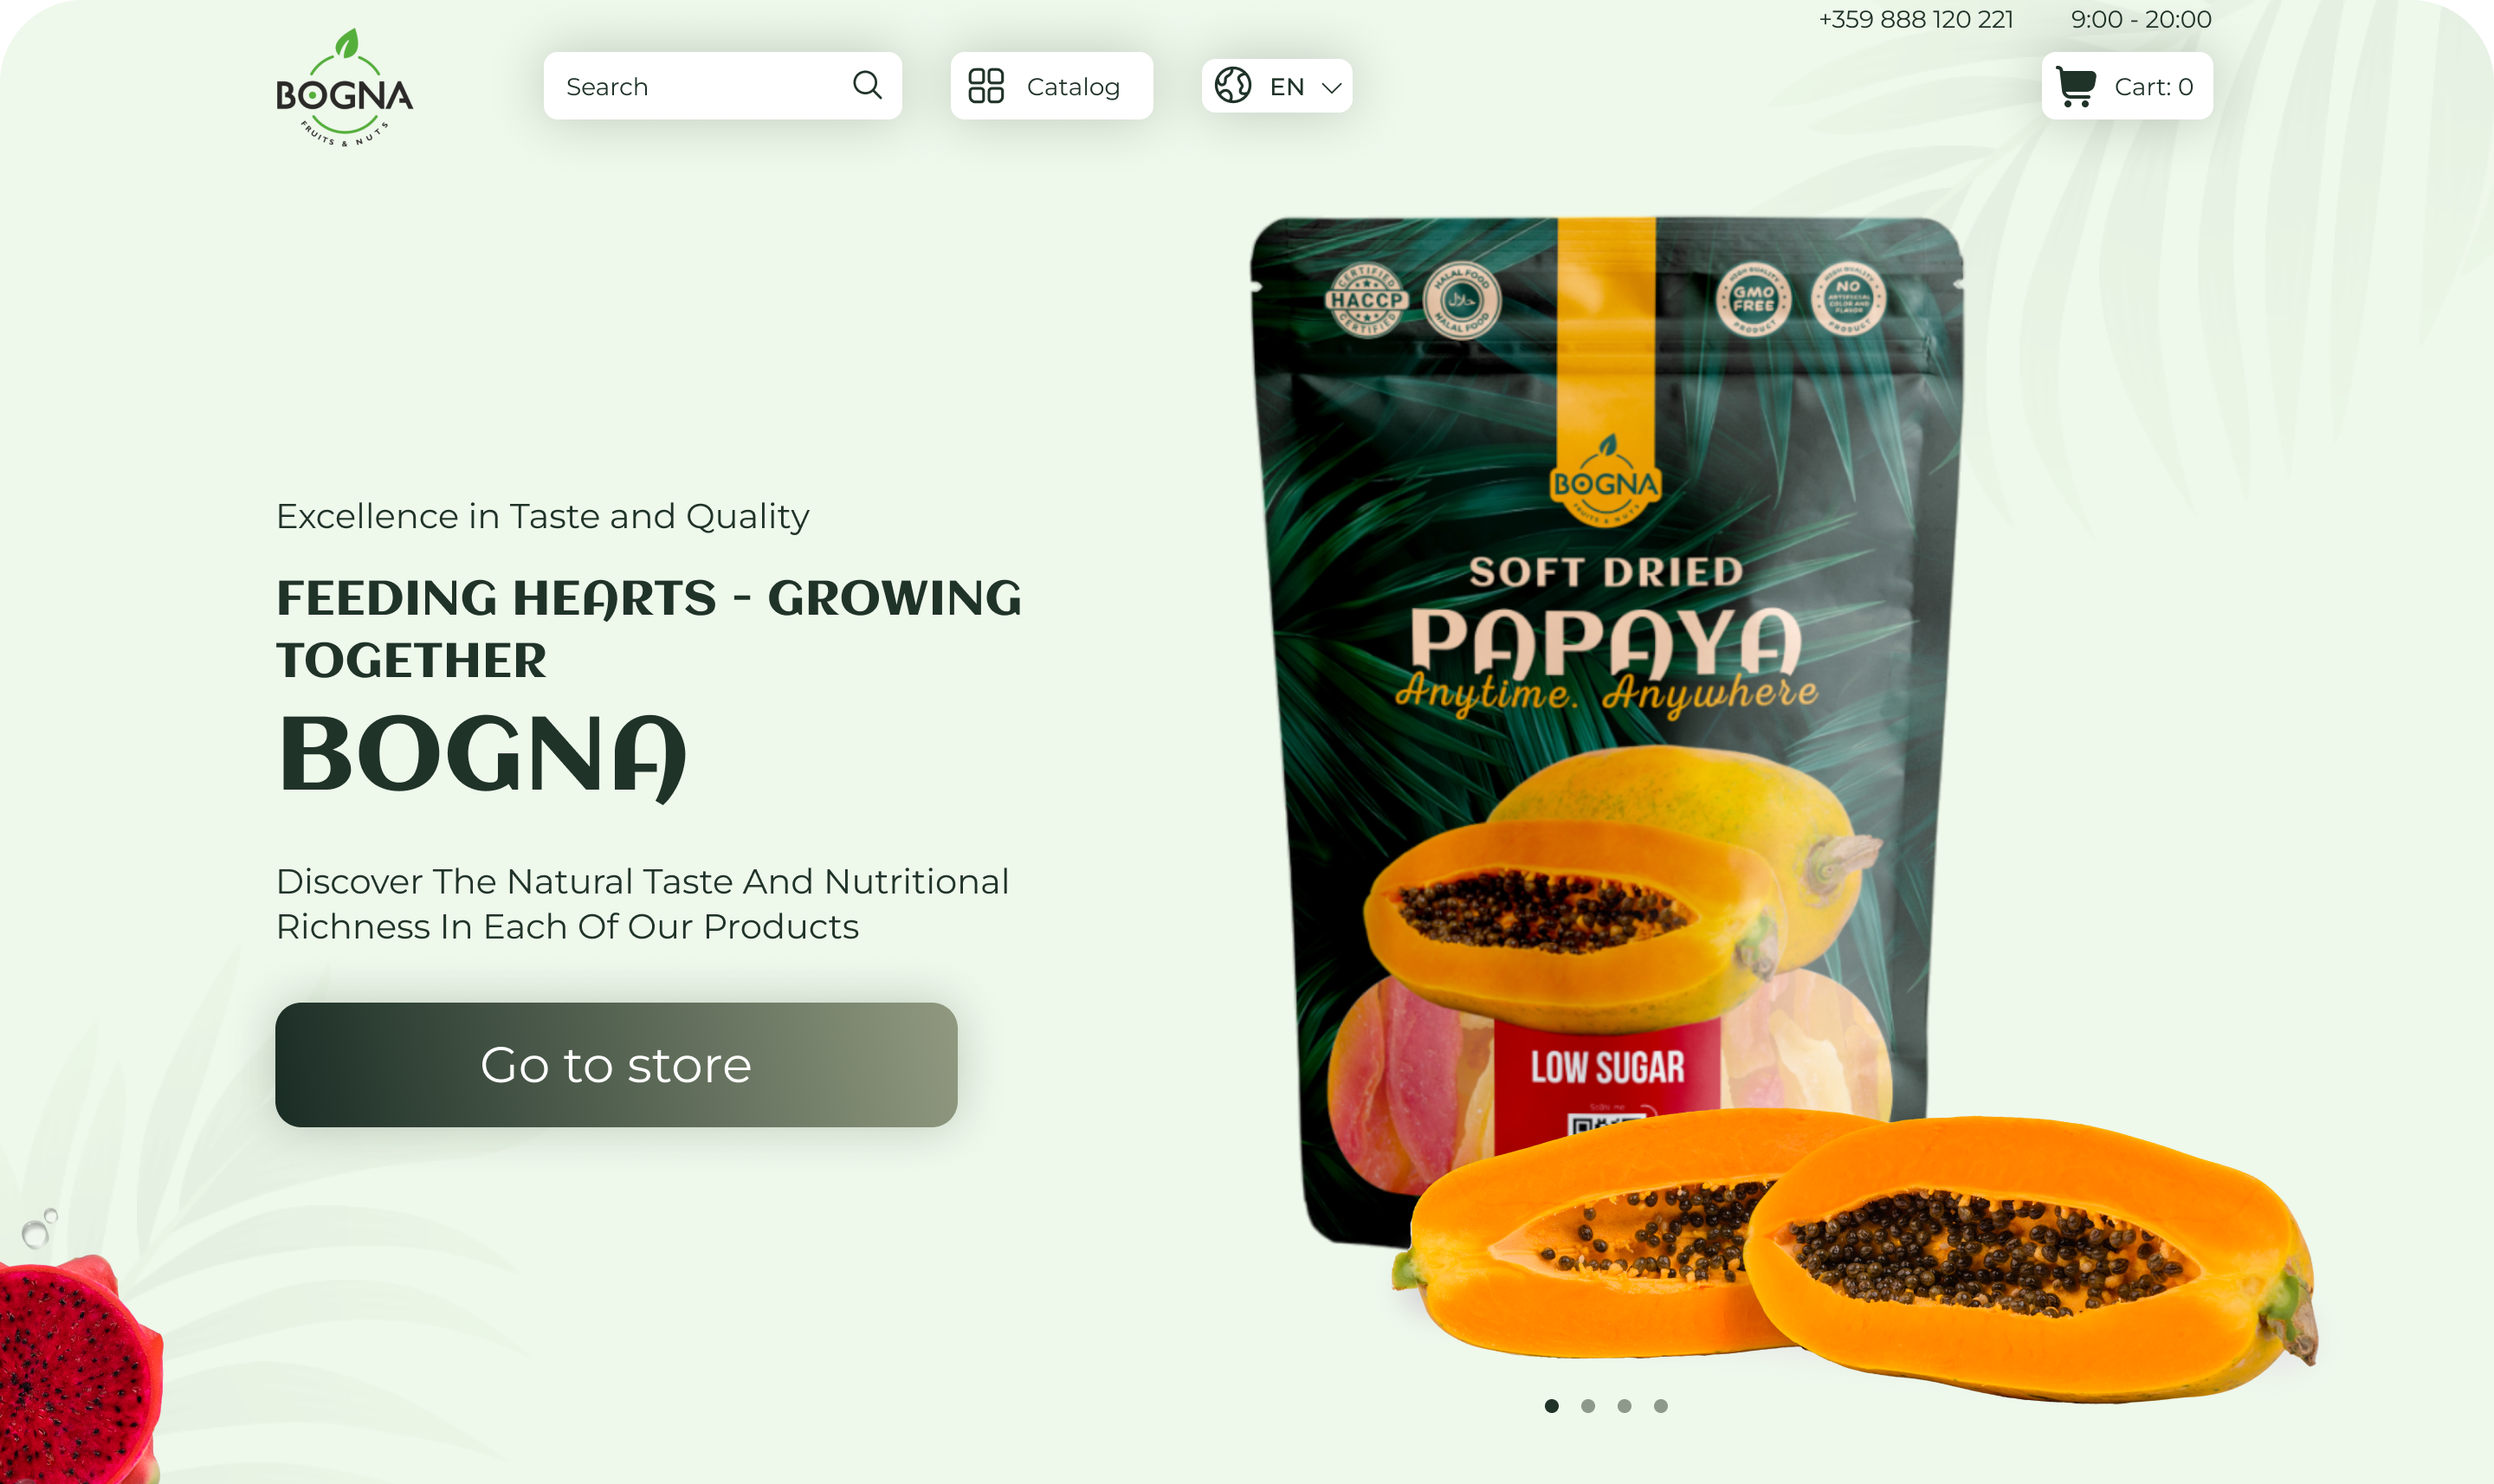This screenshot has width=2494, height=1484.
Task: Click the shopping cart icon
Action: [2075, 86]
